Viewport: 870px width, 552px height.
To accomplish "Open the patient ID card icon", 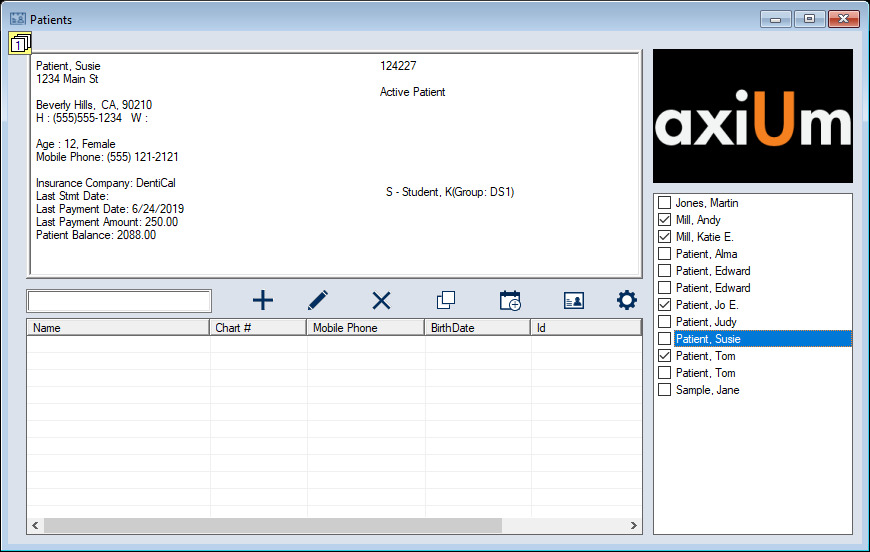I will click(573, 300).
